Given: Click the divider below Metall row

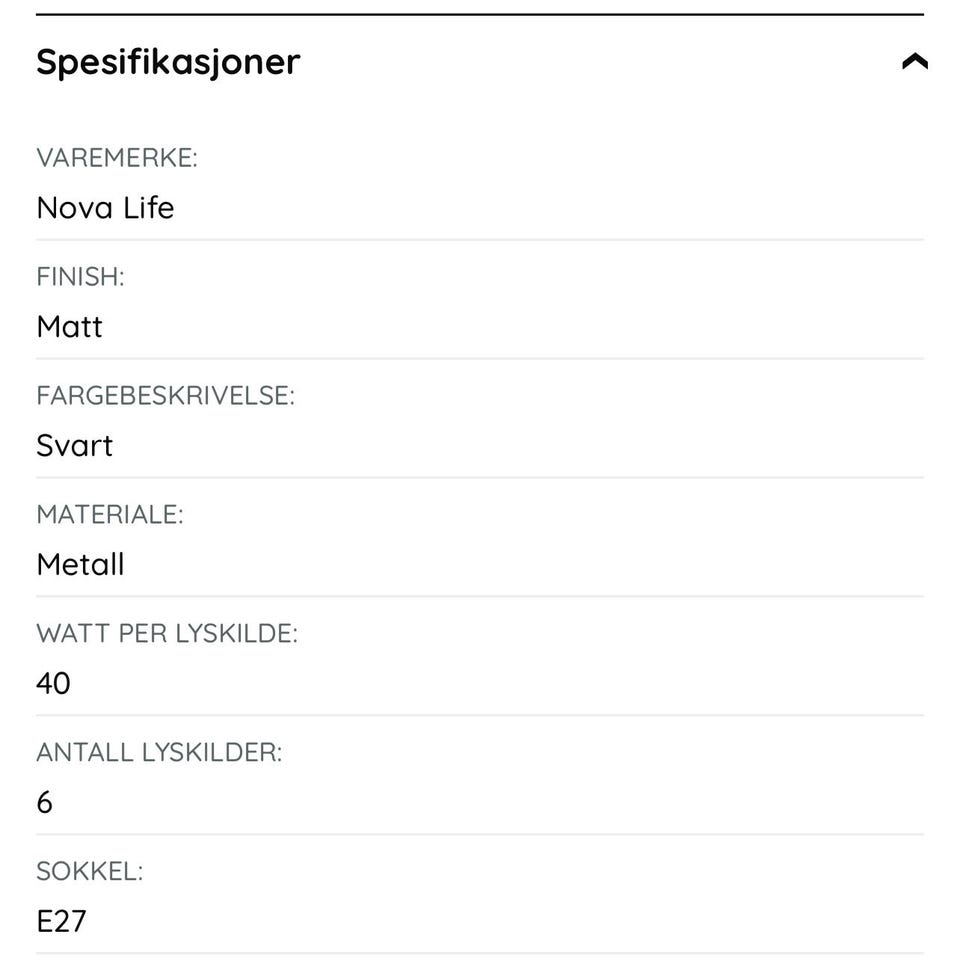Looking at the screenshot, I should pyautogui.click(x=480, y=596).
